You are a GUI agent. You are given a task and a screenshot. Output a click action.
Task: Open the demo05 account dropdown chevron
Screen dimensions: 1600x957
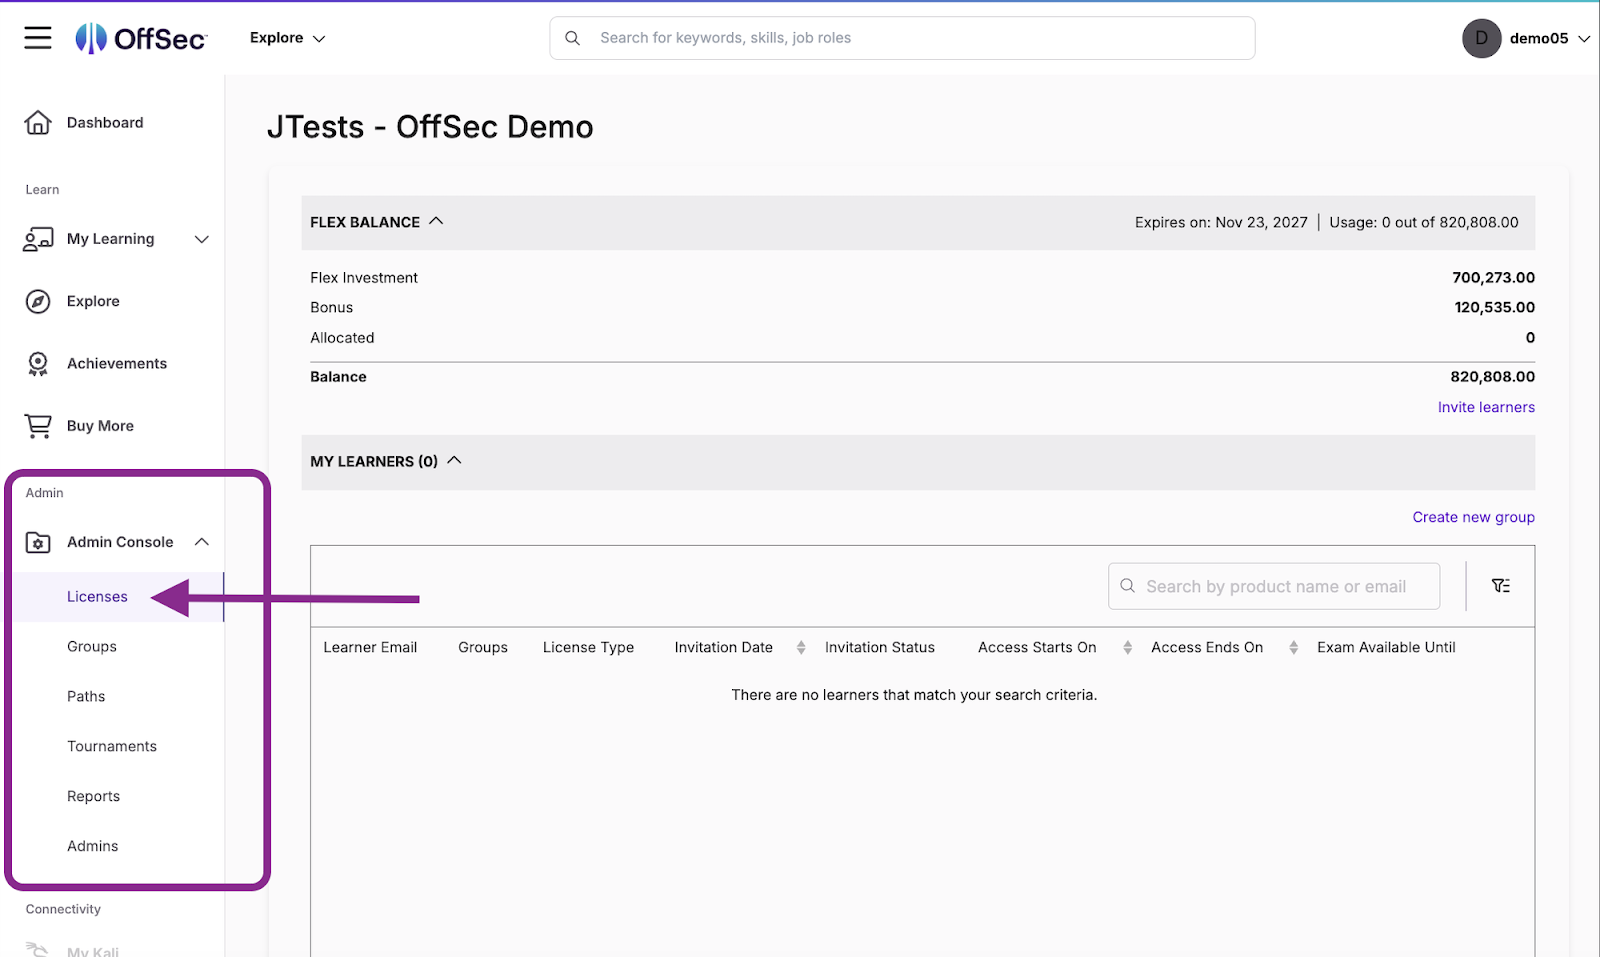[1584, 39]
